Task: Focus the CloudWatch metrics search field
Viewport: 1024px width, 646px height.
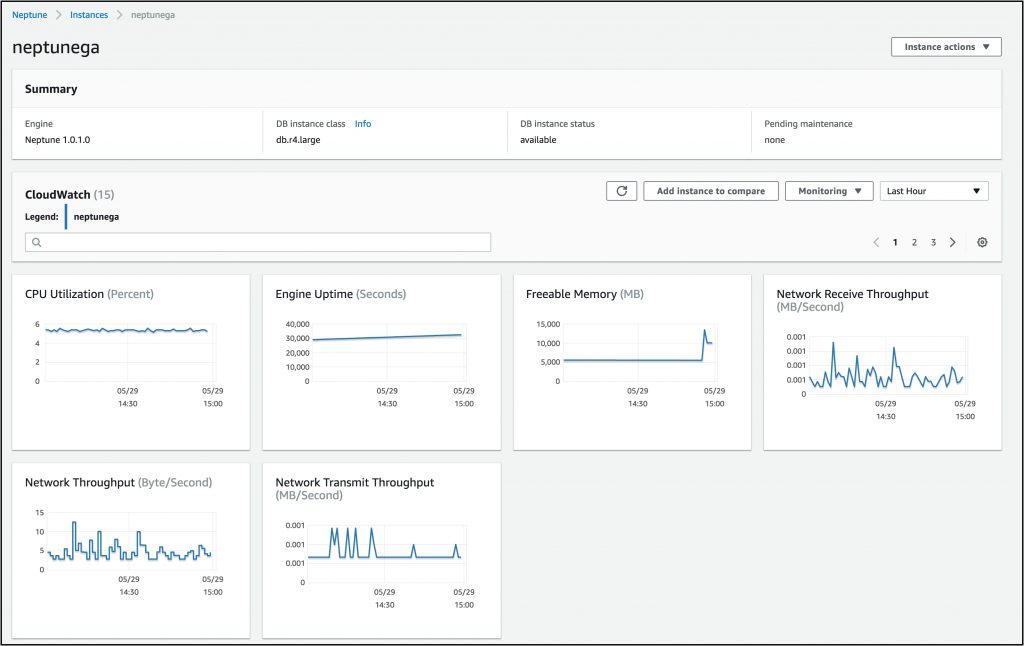Action: coord(258,242)
